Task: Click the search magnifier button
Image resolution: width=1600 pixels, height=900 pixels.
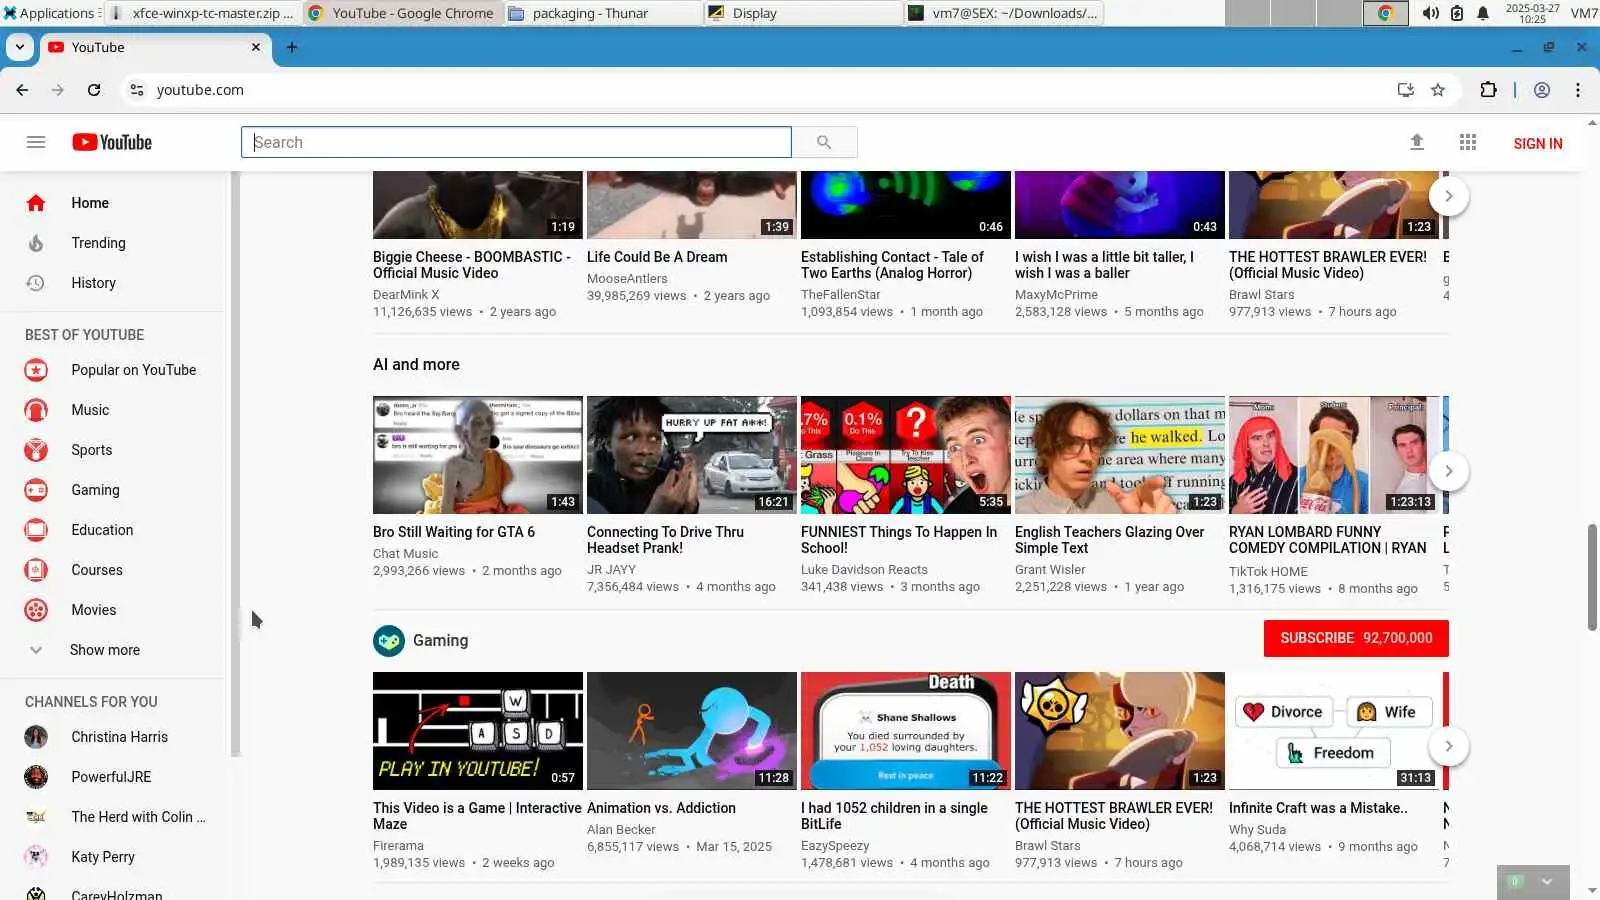Action: coord(824,142)
